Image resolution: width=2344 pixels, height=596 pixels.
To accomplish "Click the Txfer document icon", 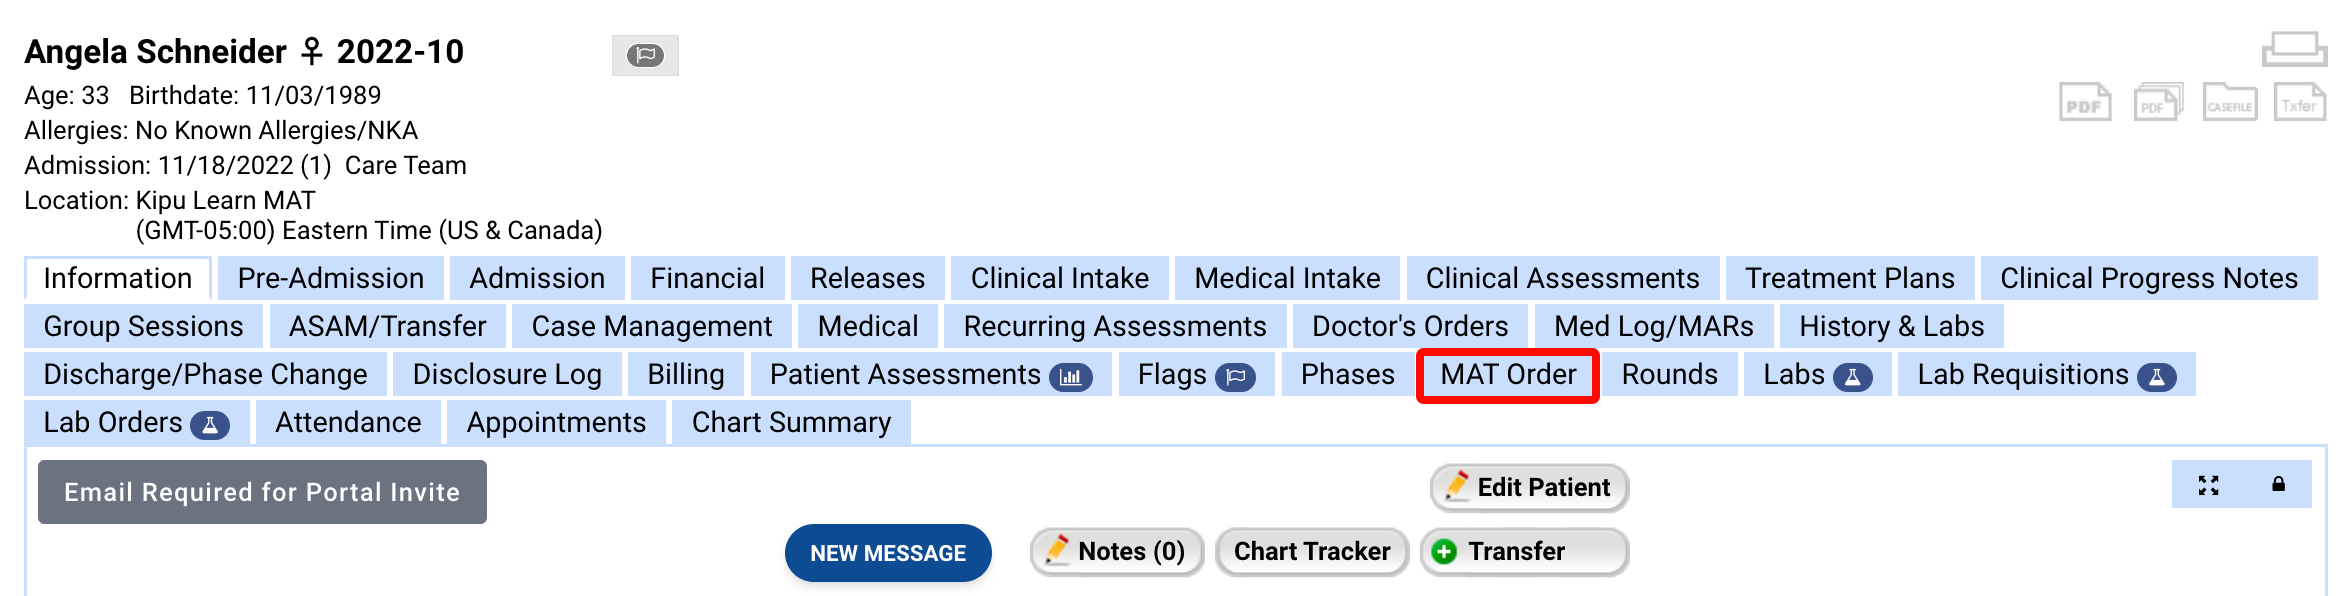I will tap(2299, 103).
